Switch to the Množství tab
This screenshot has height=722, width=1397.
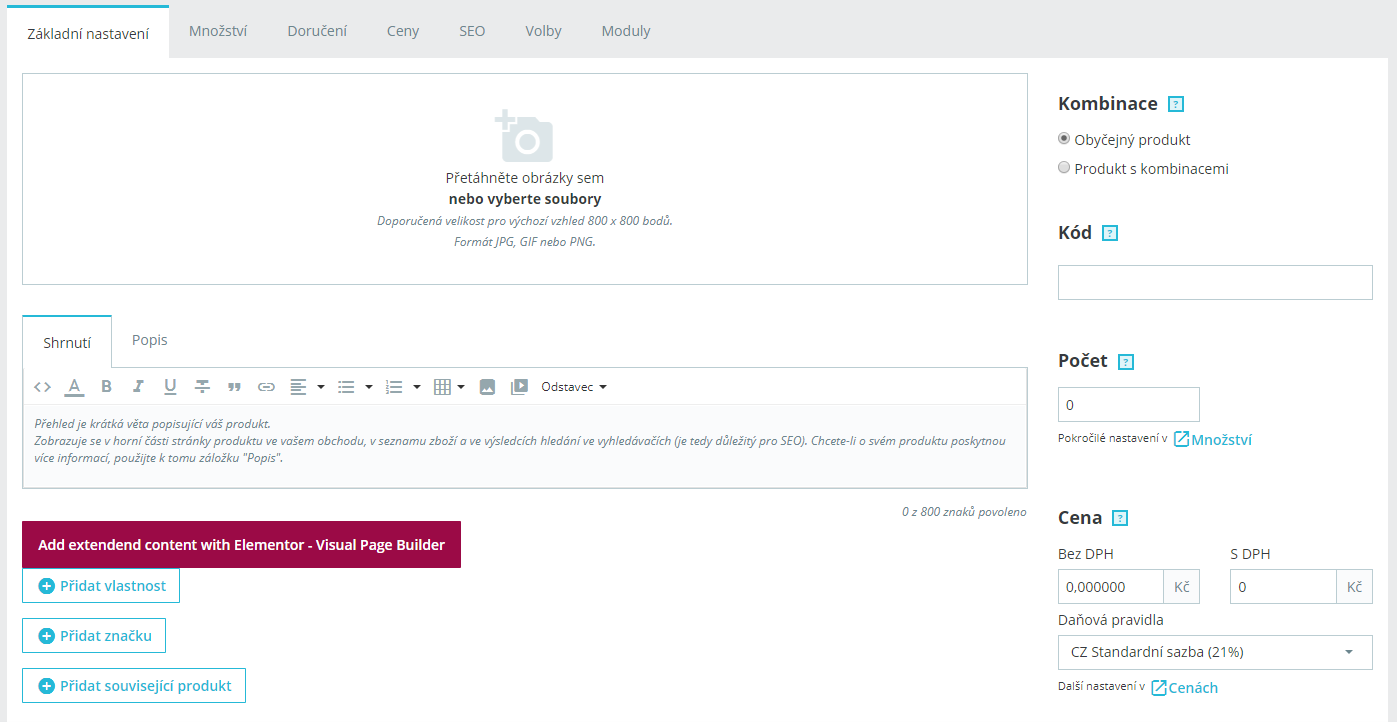click(x=218, y=31)
